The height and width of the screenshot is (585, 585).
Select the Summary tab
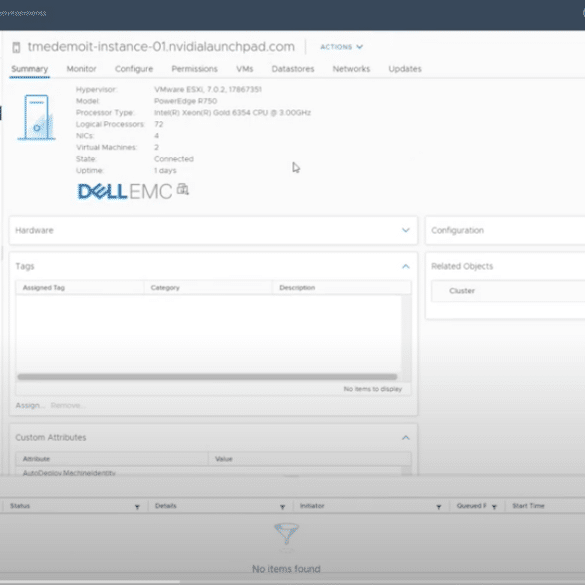click(x=29, y=69)
